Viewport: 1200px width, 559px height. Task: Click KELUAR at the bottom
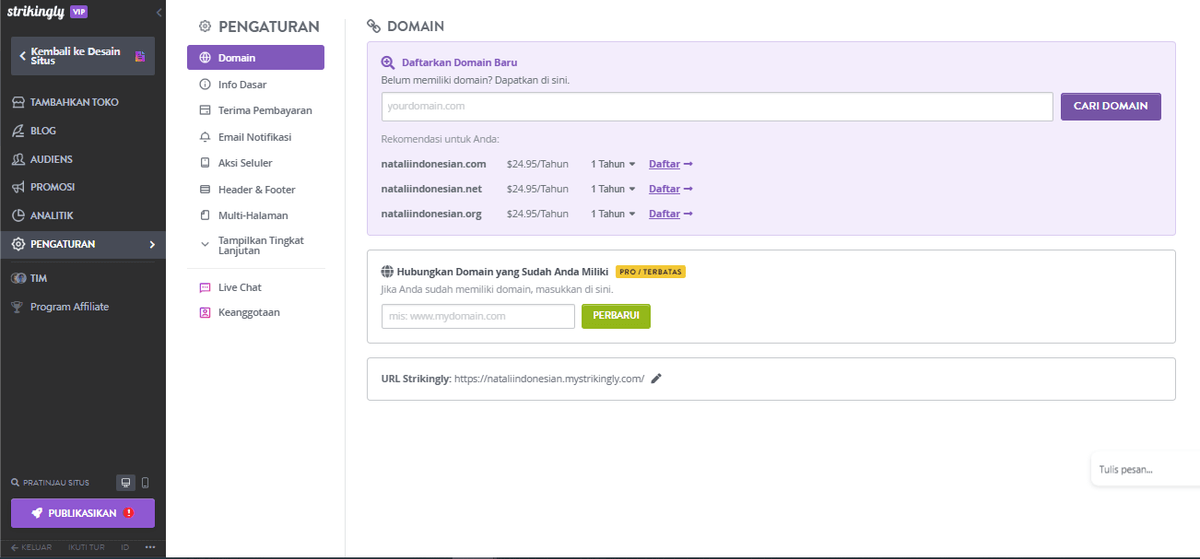pos(31,547)
